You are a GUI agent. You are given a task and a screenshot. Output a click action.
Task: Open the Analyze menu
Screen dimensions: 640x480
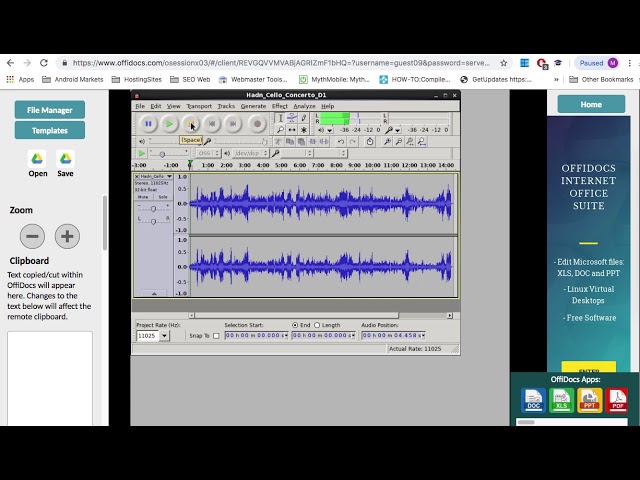(304, 106)
